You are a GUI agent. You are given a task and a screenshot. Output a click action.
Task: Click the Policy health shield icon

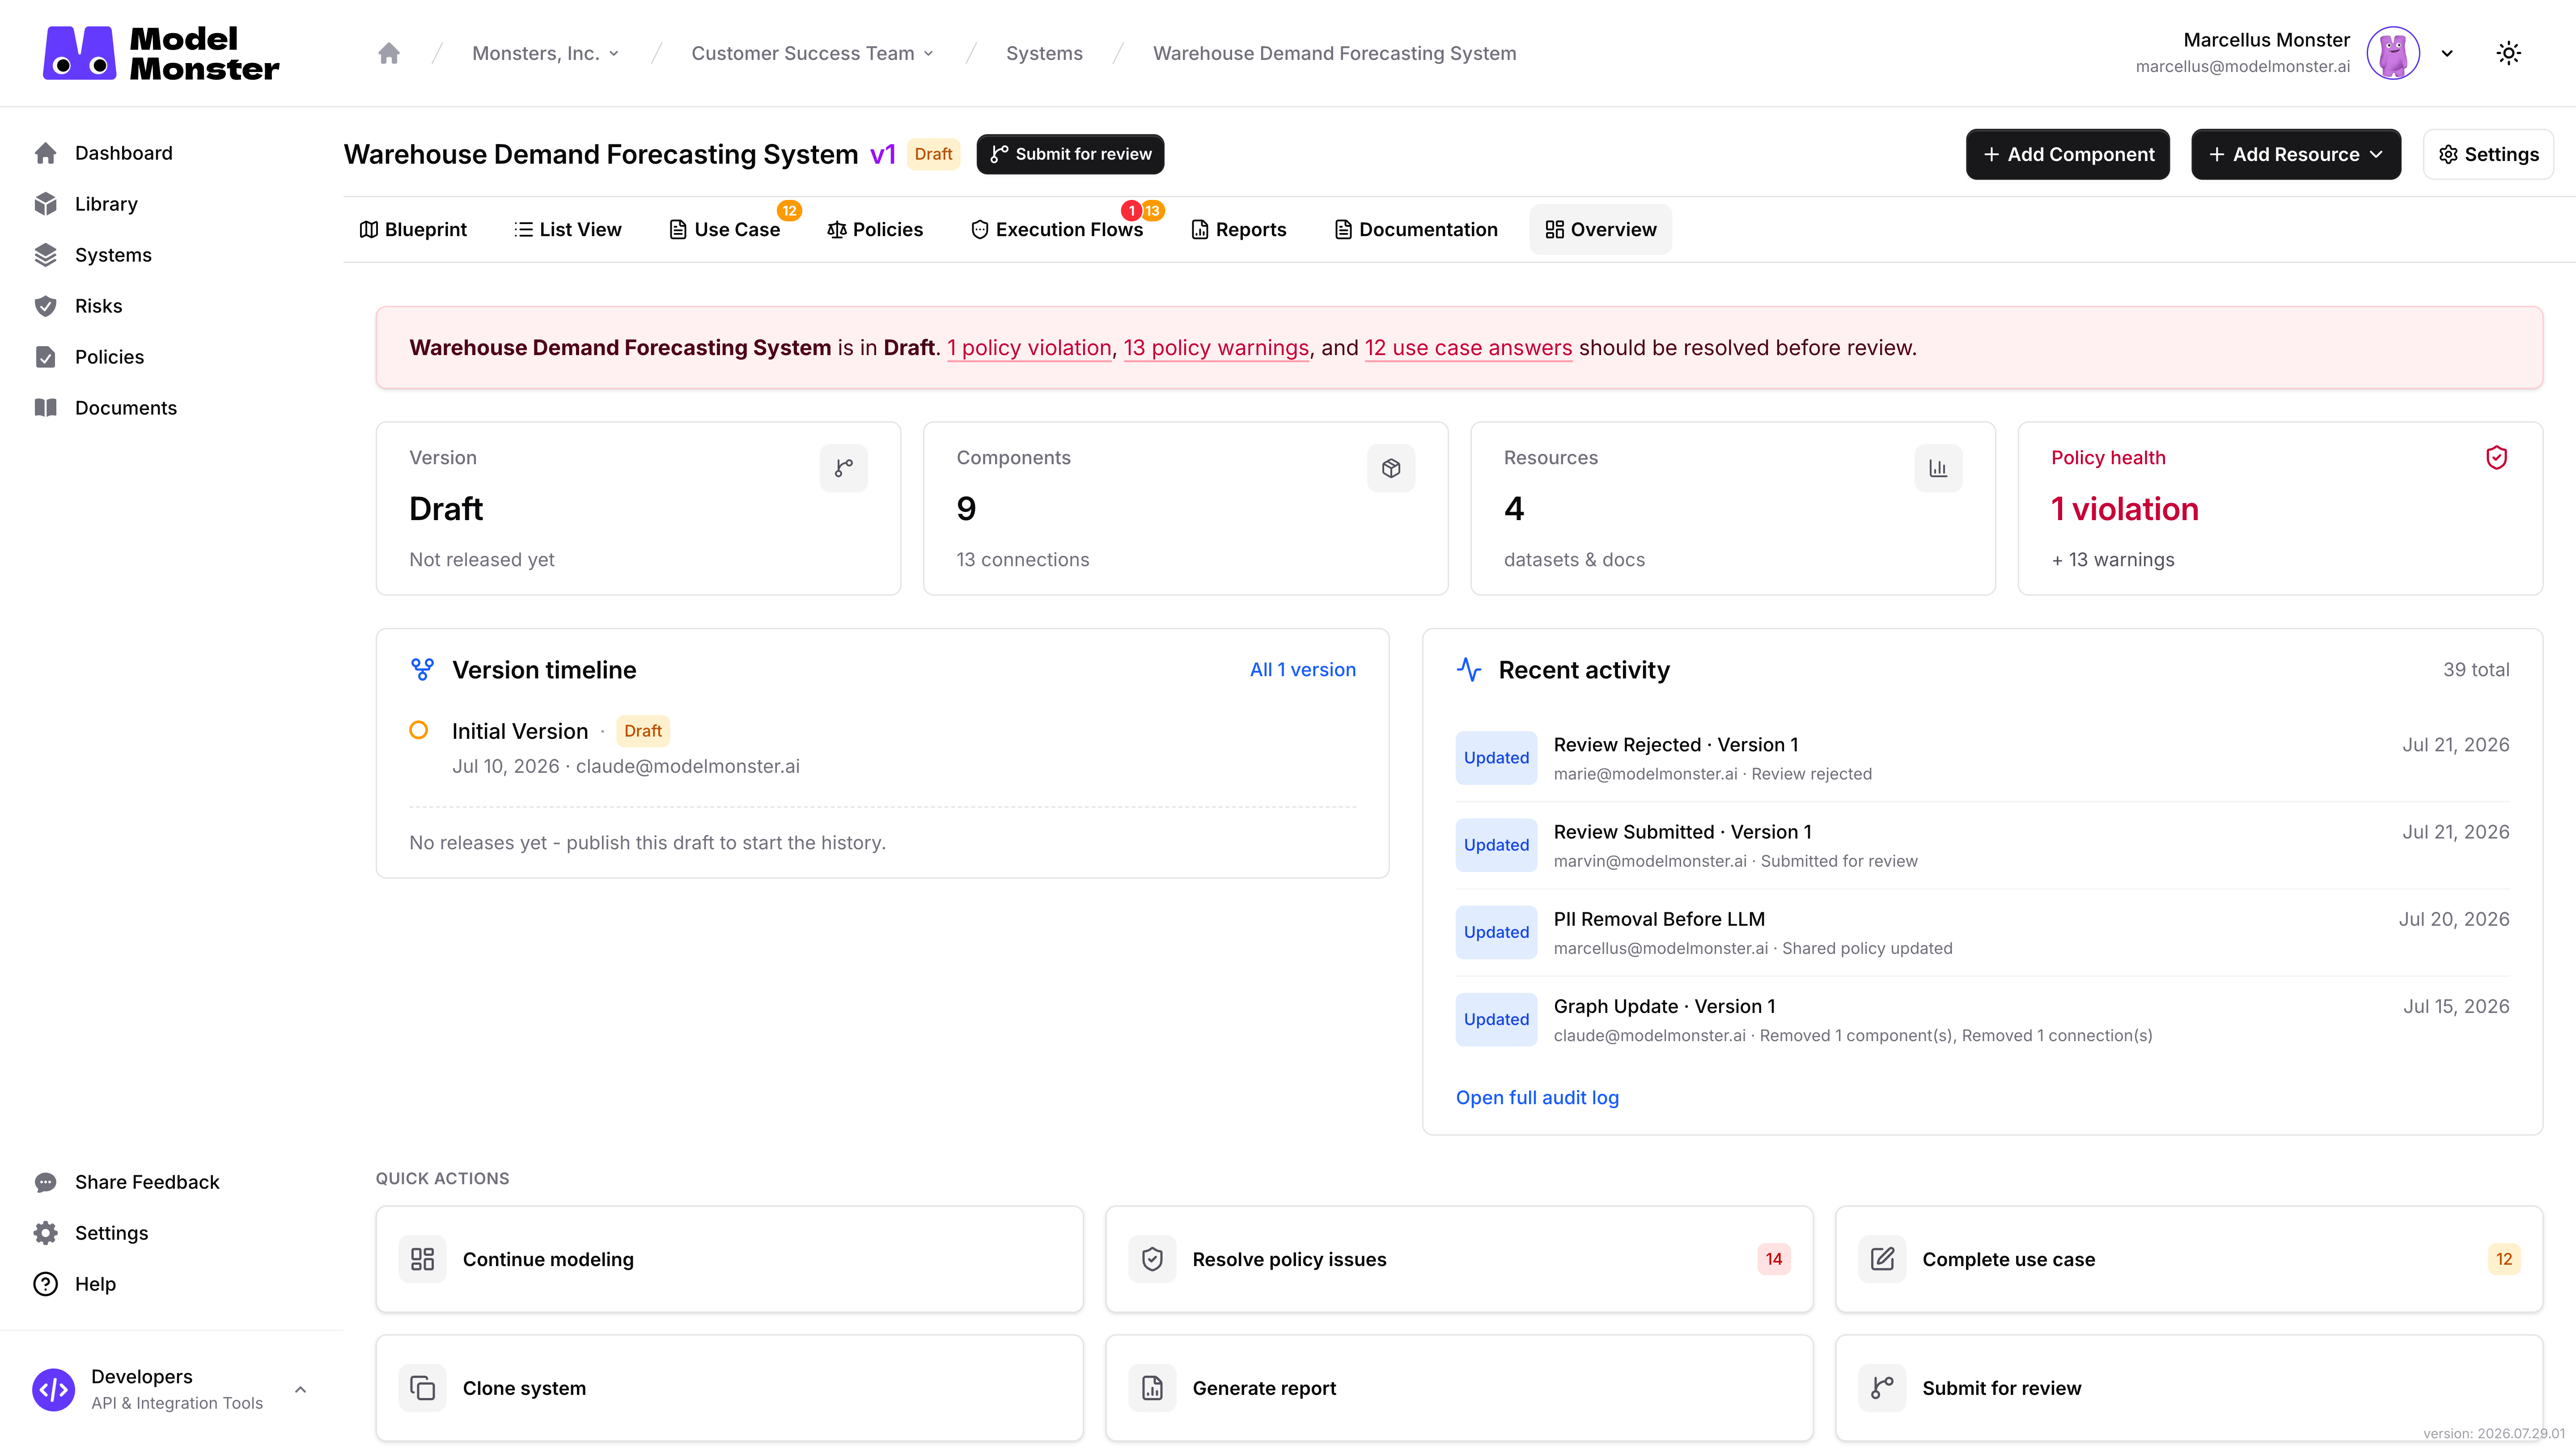[2497, 457]
